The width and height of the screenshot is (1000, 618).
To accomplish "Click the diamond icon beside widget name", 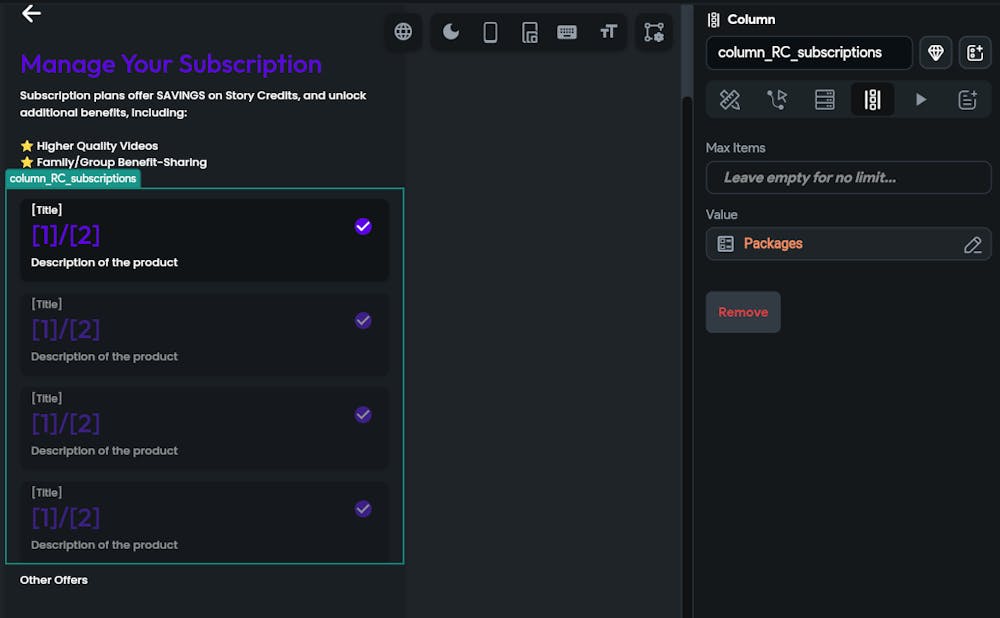I will click(x=936, y=53).
